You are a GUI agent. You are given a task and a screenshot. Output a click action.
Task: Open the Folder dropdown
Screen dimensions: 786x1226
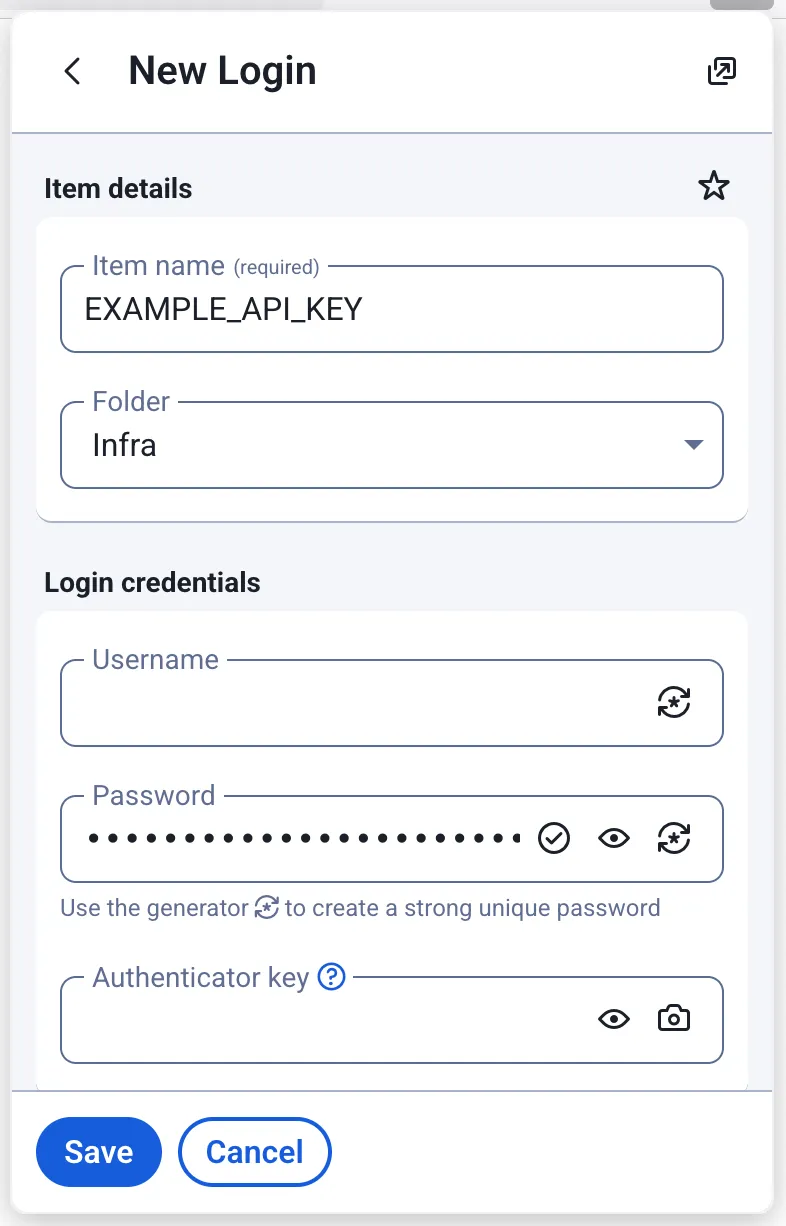click(x=392, y=445)
